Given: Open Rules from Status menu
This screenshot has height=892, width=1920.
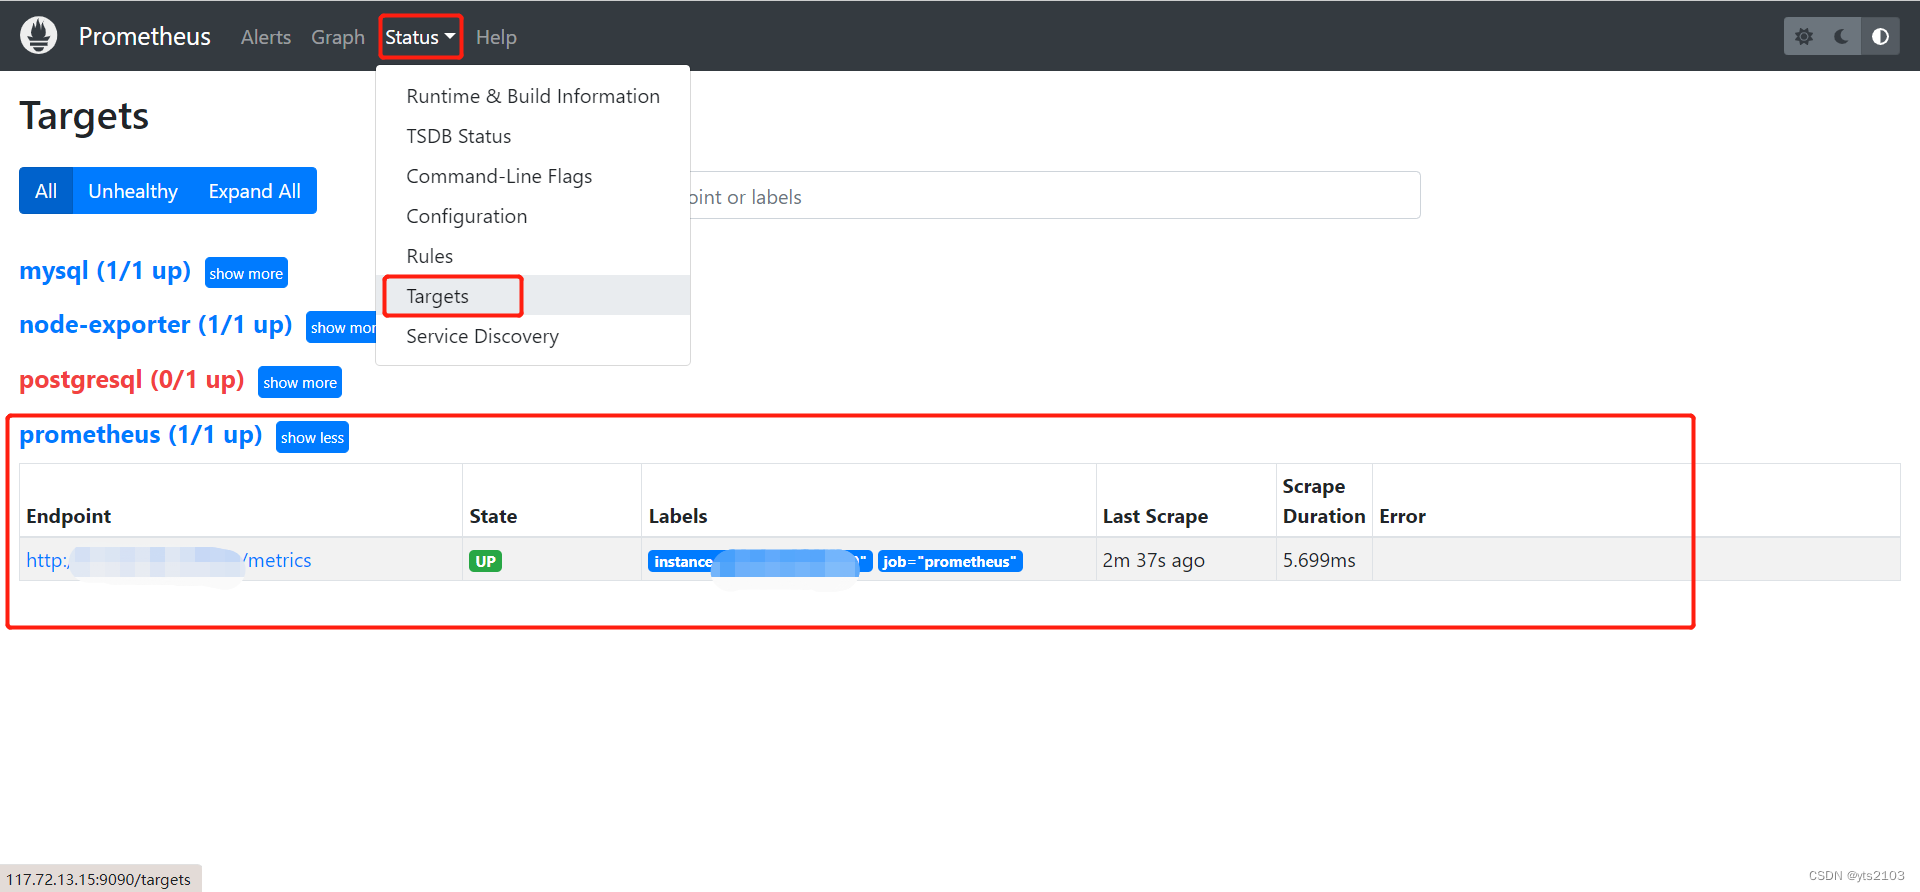Looking at the screenshot, I should [533, 256].
